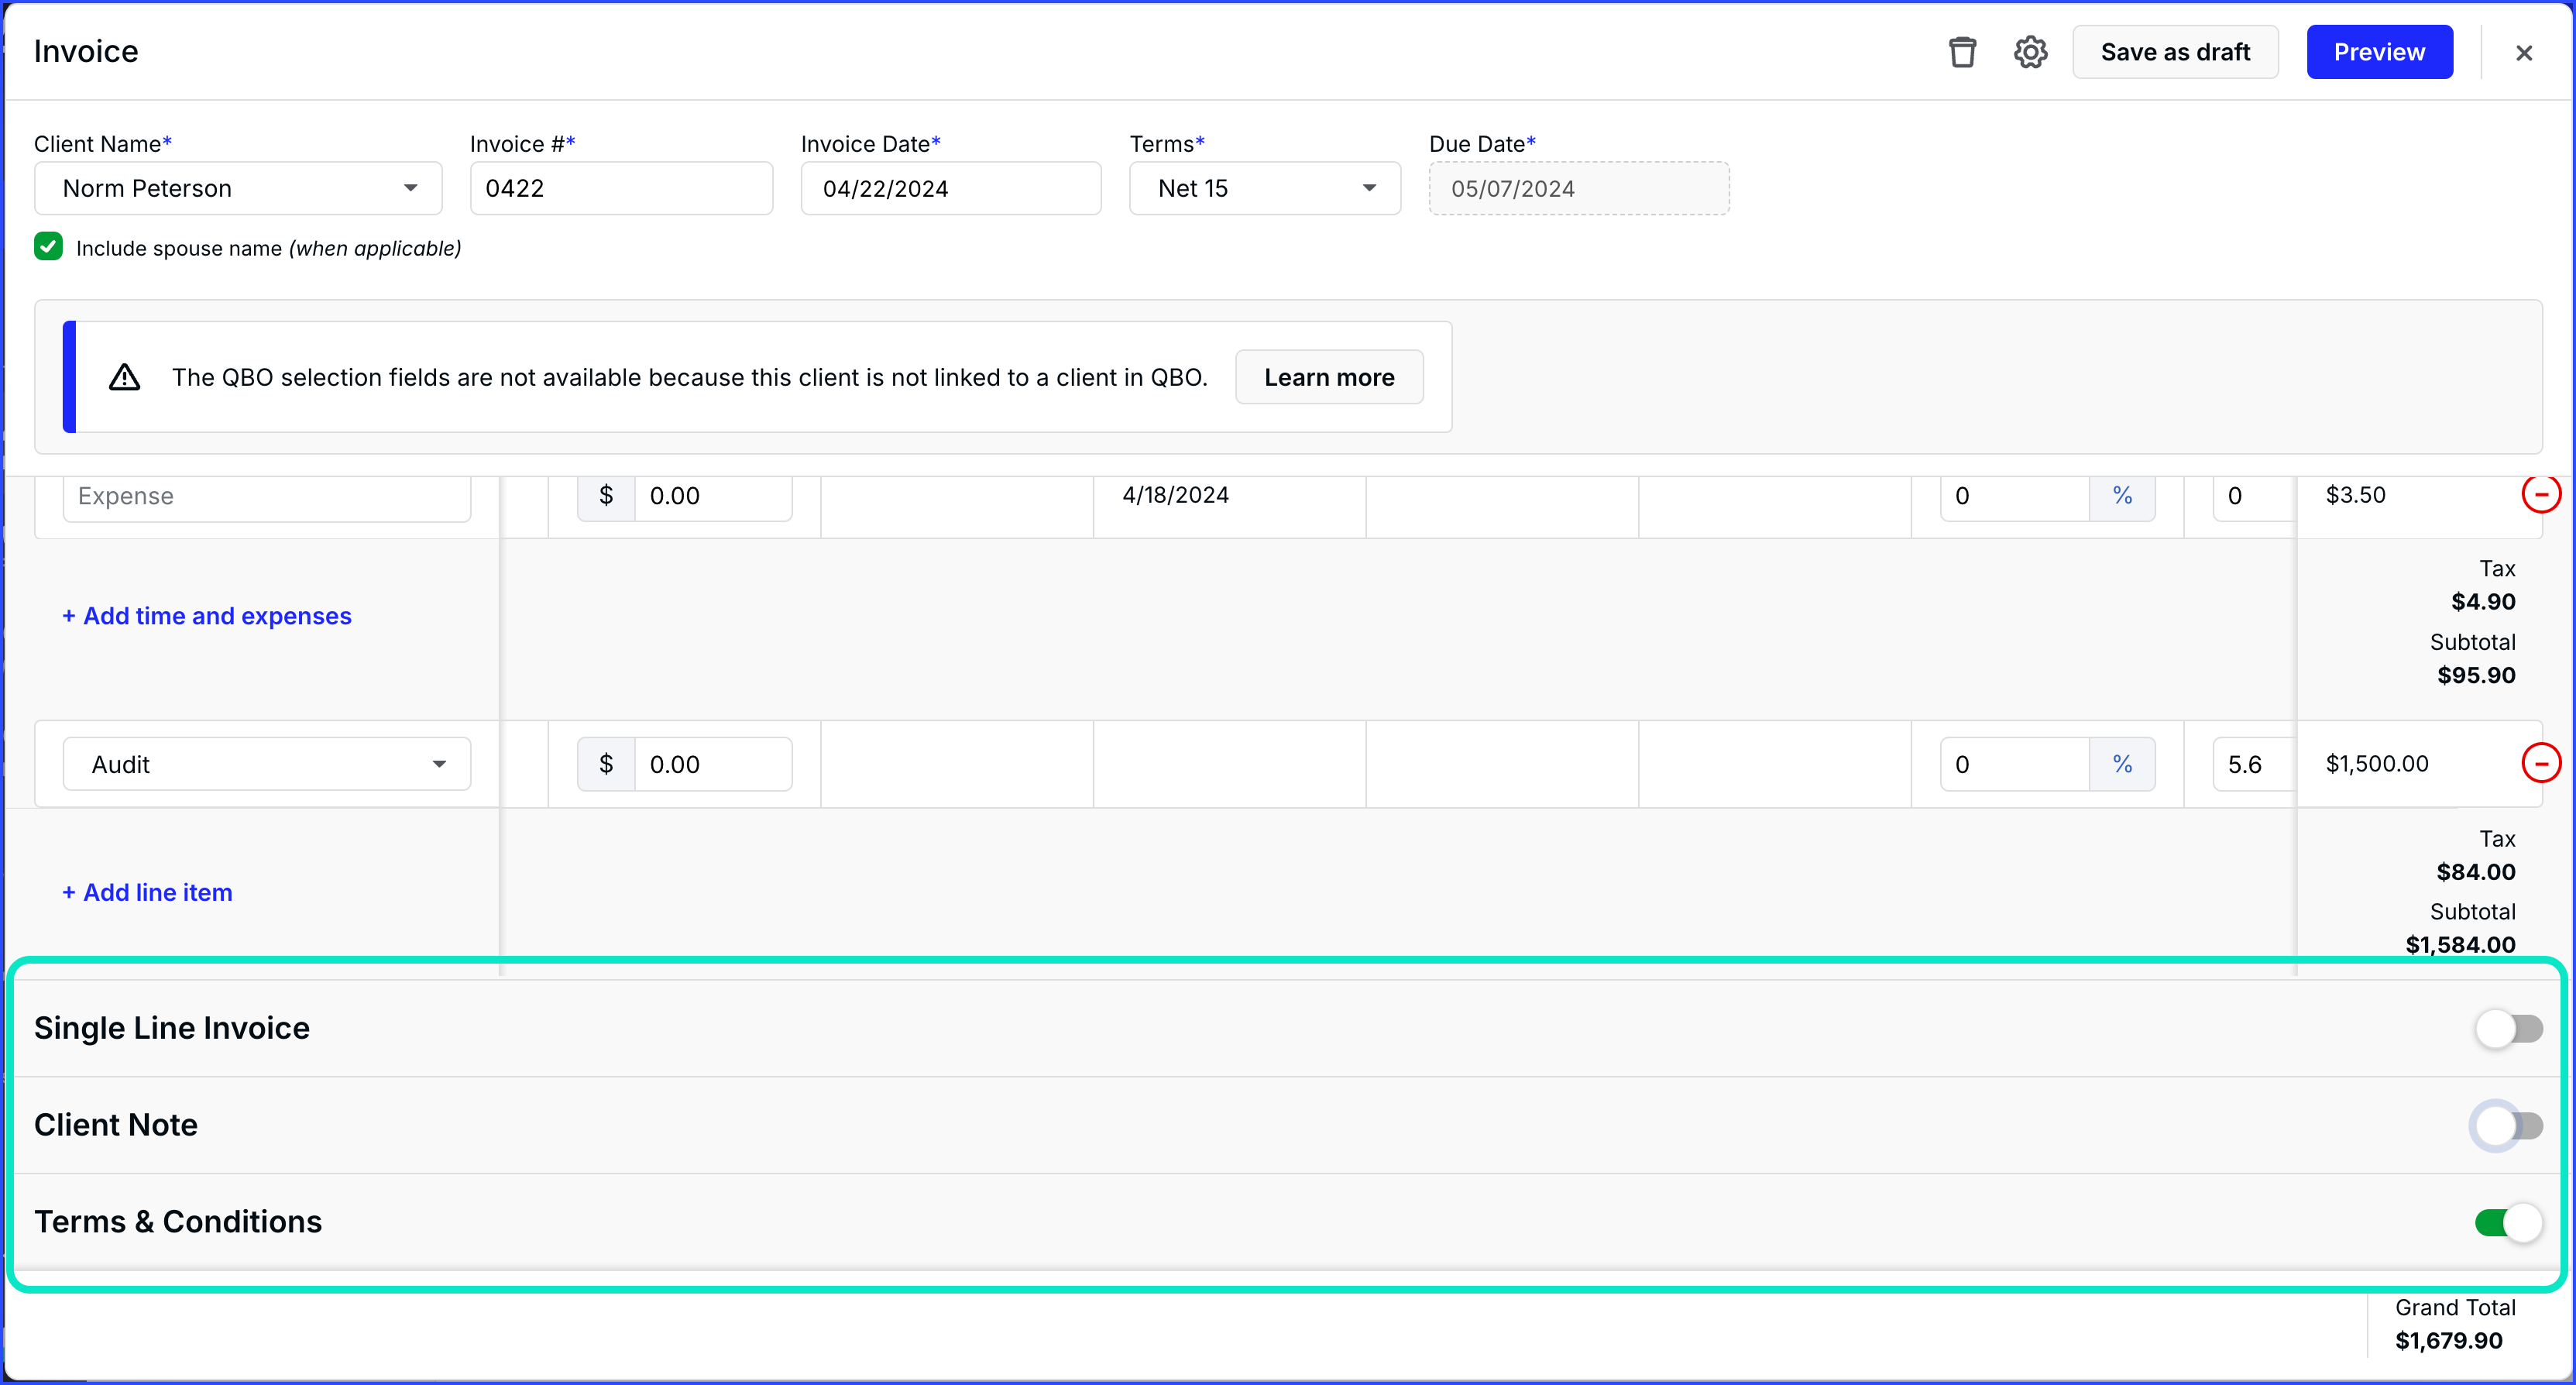Viewport: 2576px width, 1385px height.
Task: Enable the Single Line Invoice toggle
Action: [x=2508, y=1028]
